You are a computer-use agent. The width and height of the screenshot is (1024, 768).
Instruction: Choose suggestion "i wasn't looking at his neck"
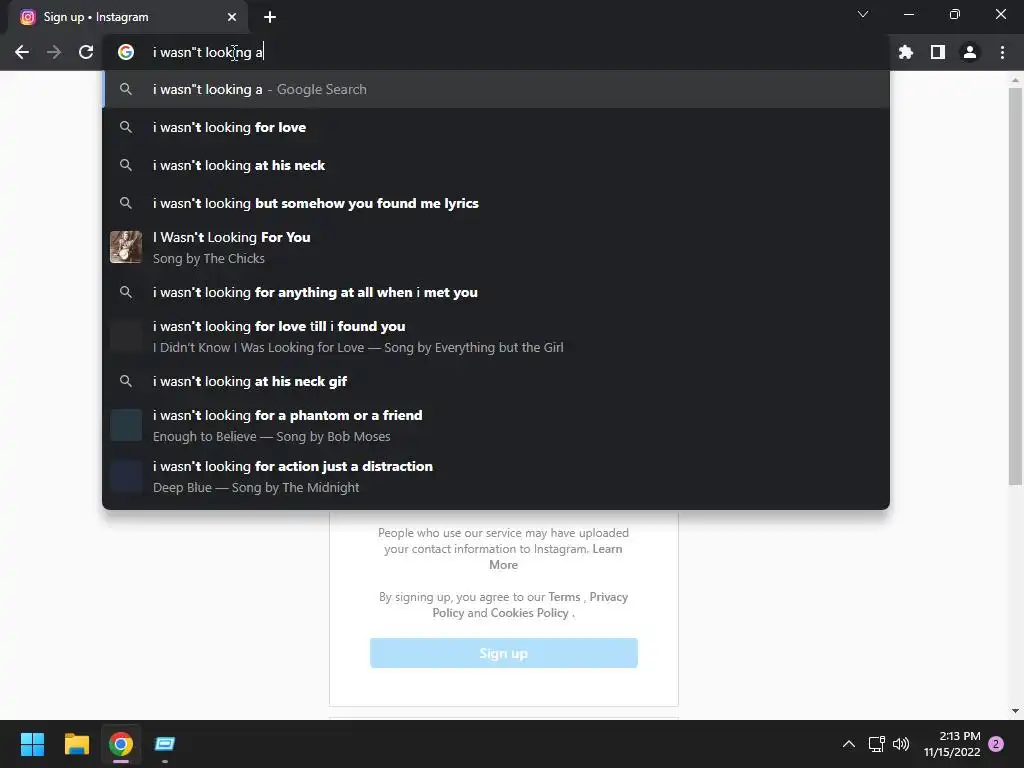(496, 165)
